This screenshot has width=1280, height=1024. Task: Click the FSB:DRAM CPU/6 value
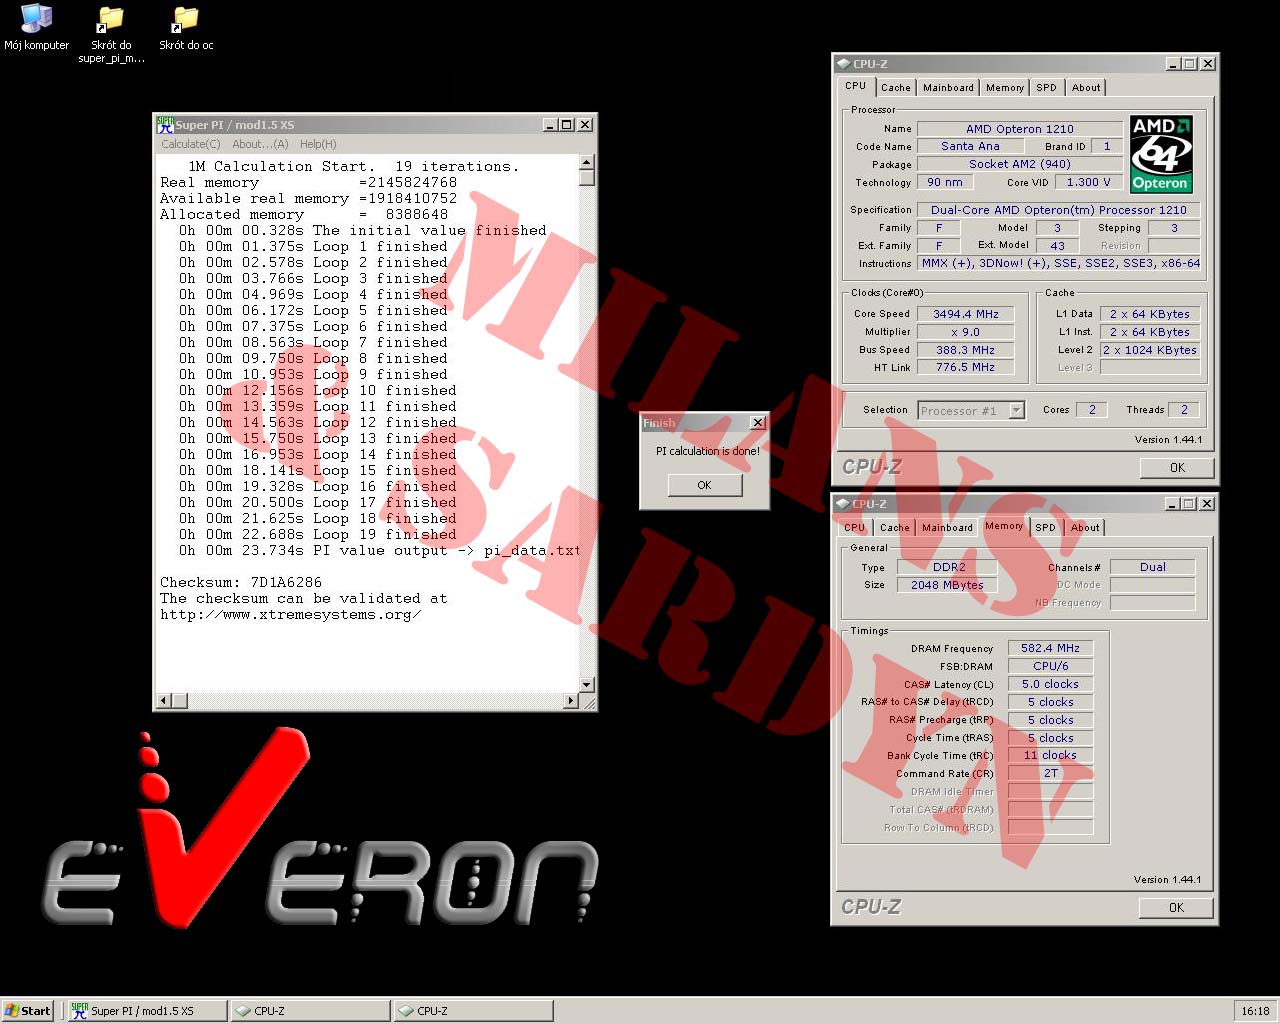coord(1051,666)
